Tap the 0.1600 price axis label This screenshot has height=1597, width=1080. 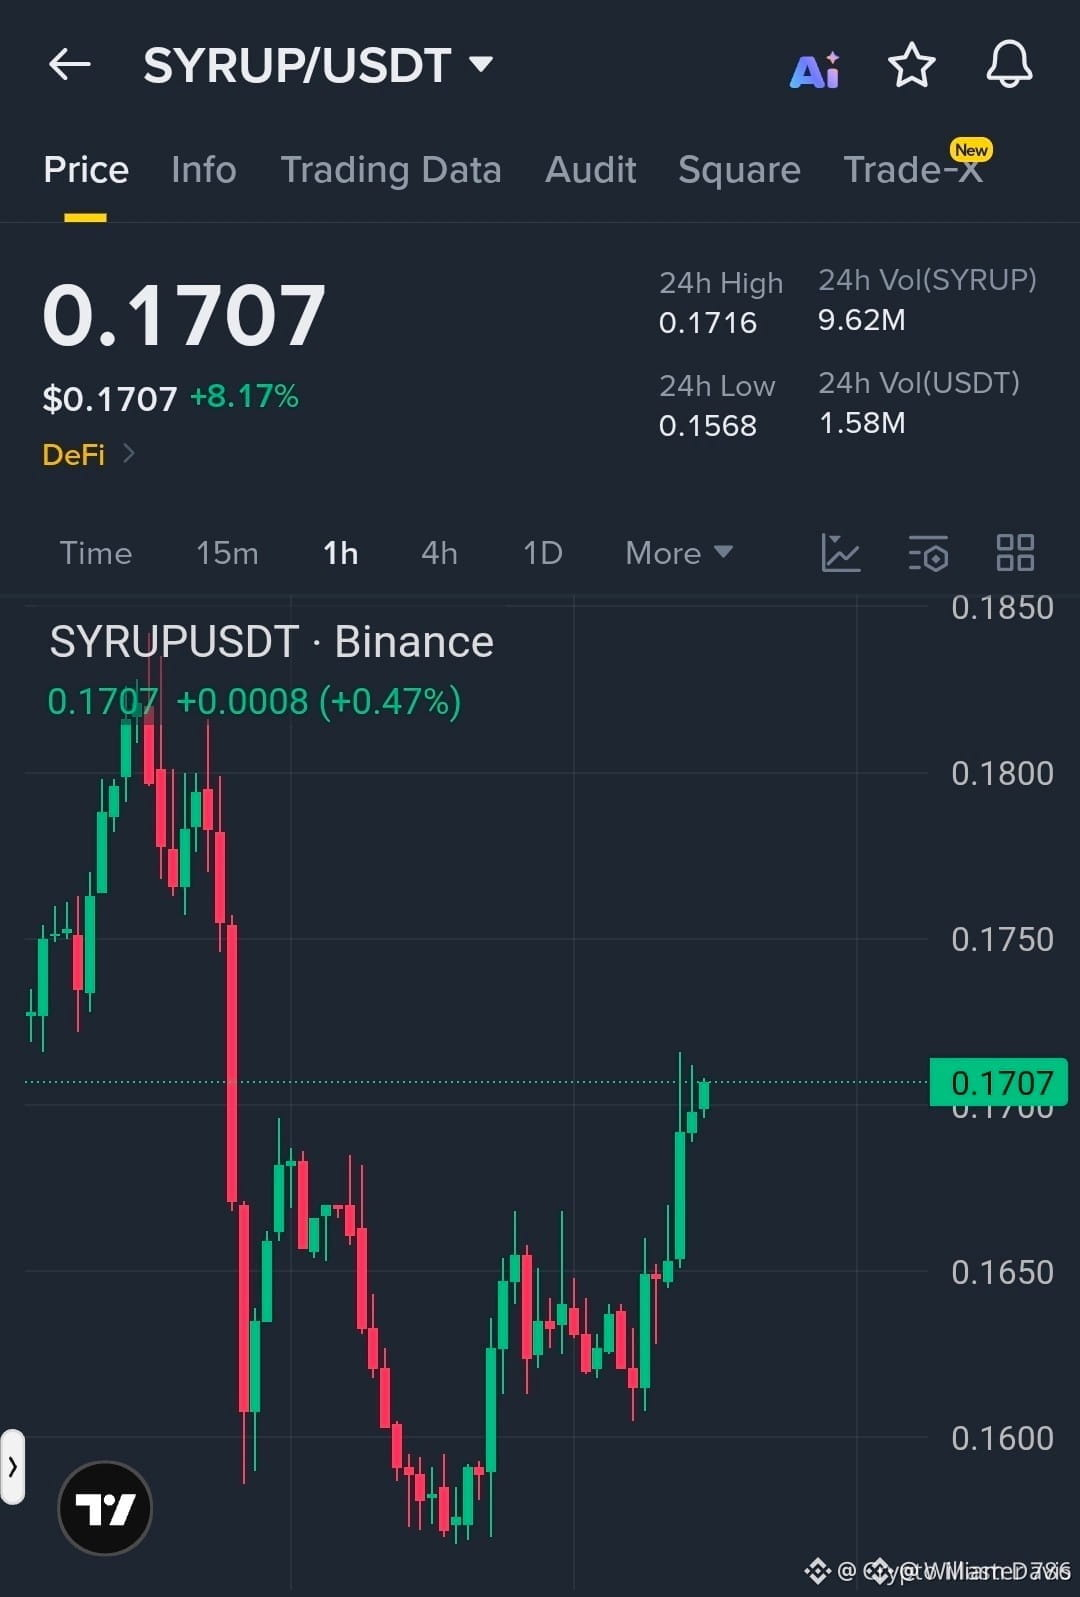pos(1002,1438)
